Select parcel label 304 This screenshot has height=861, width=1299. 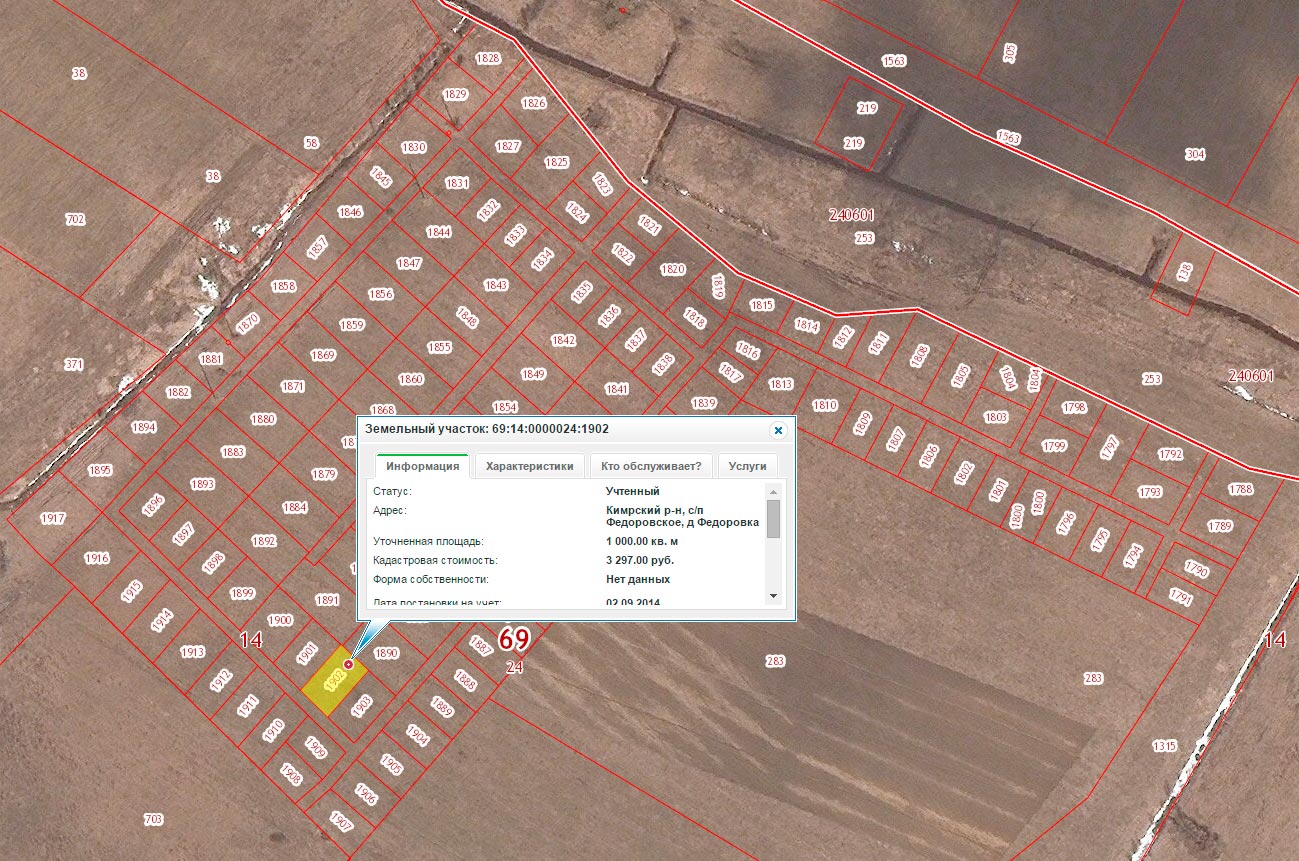click(1195, 154)
